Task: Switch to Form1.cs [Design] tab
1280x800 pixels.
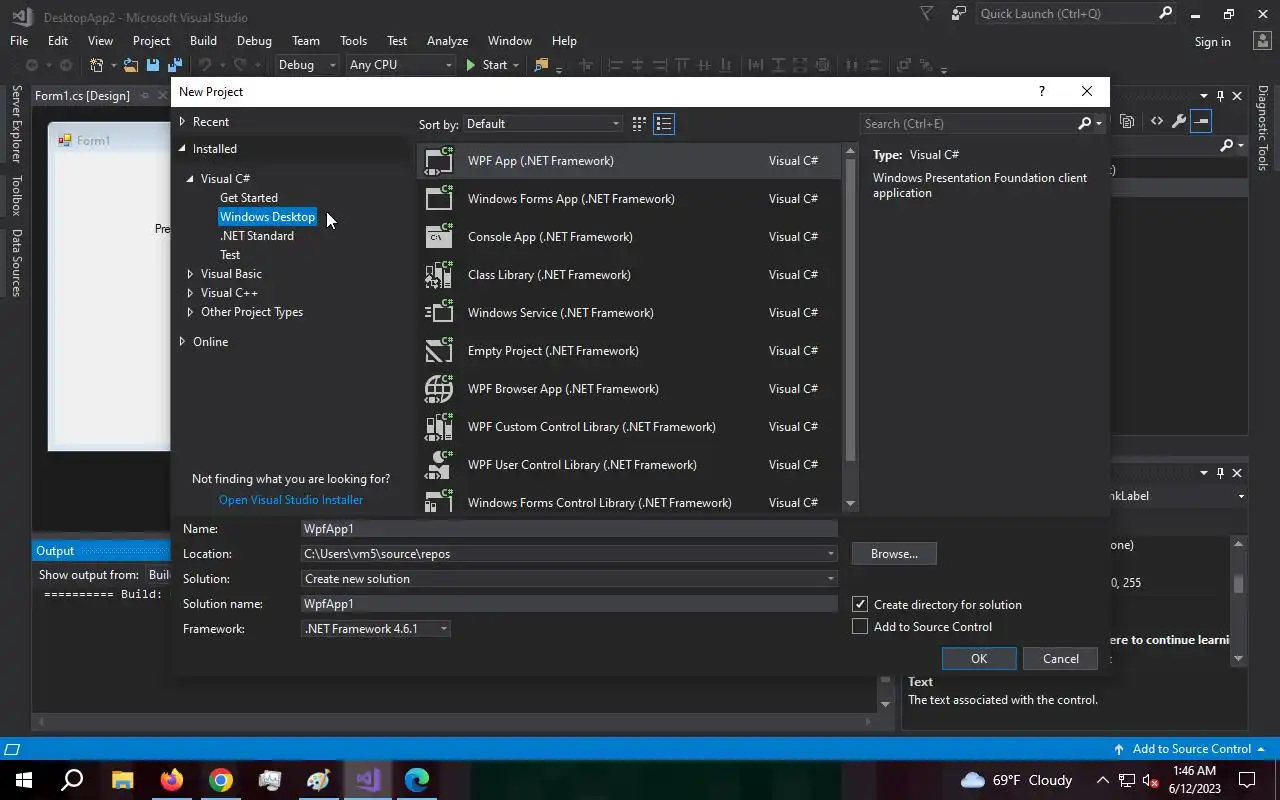Action: (x=82, y=95)
